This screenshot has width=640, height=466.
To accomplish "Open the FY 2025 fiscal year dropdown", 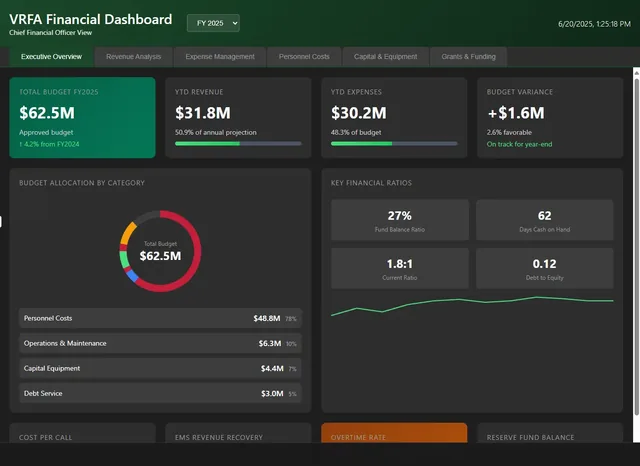I will pyautogui.click(x=213, y=23).
